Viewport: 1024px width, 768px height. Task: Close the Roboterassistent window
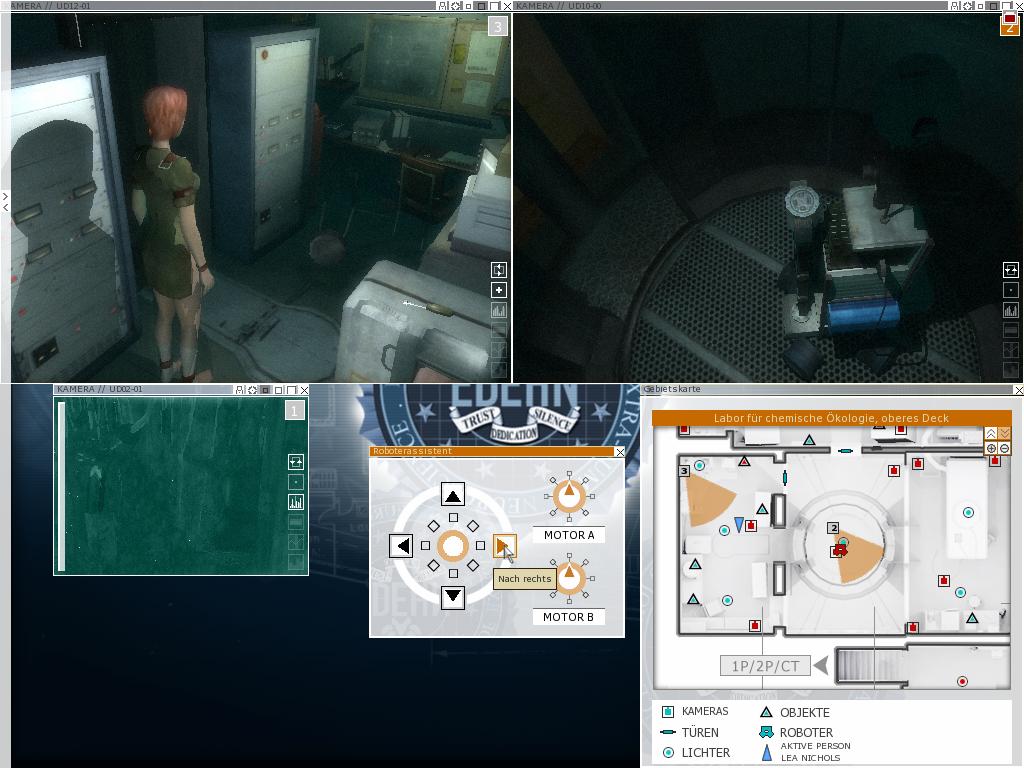tap(620, 451)
